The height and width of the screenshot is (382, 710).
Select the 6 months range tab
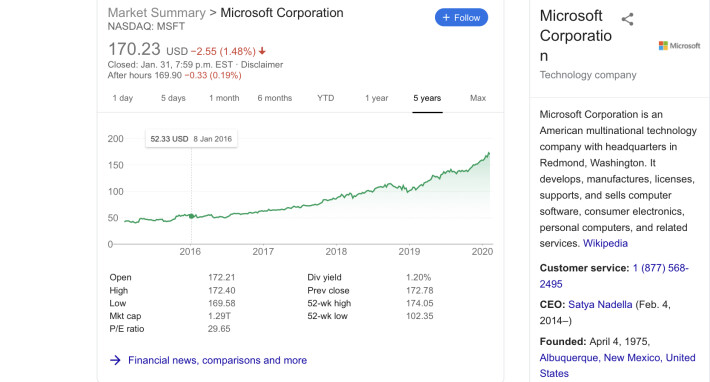click(x=275, y=98)
